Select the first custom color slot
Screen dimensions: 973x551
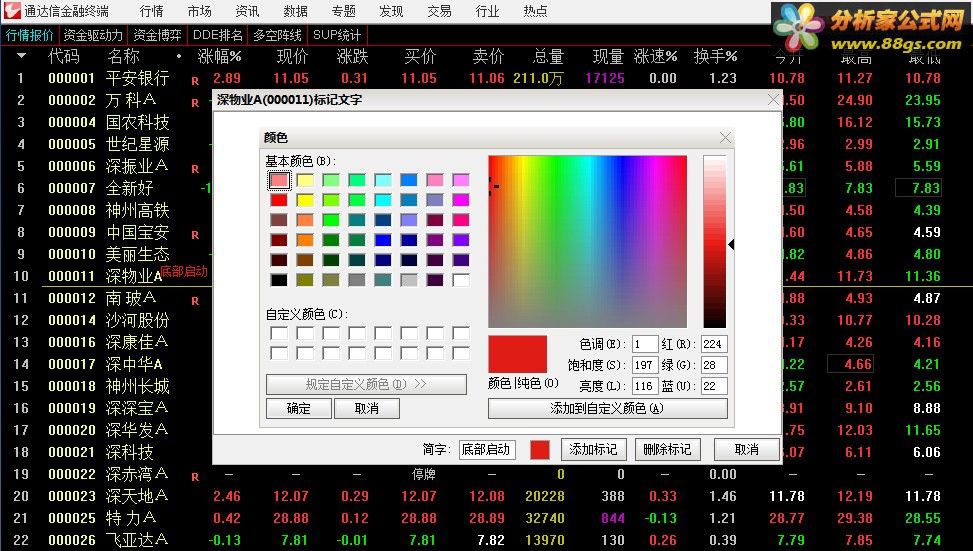279,333
